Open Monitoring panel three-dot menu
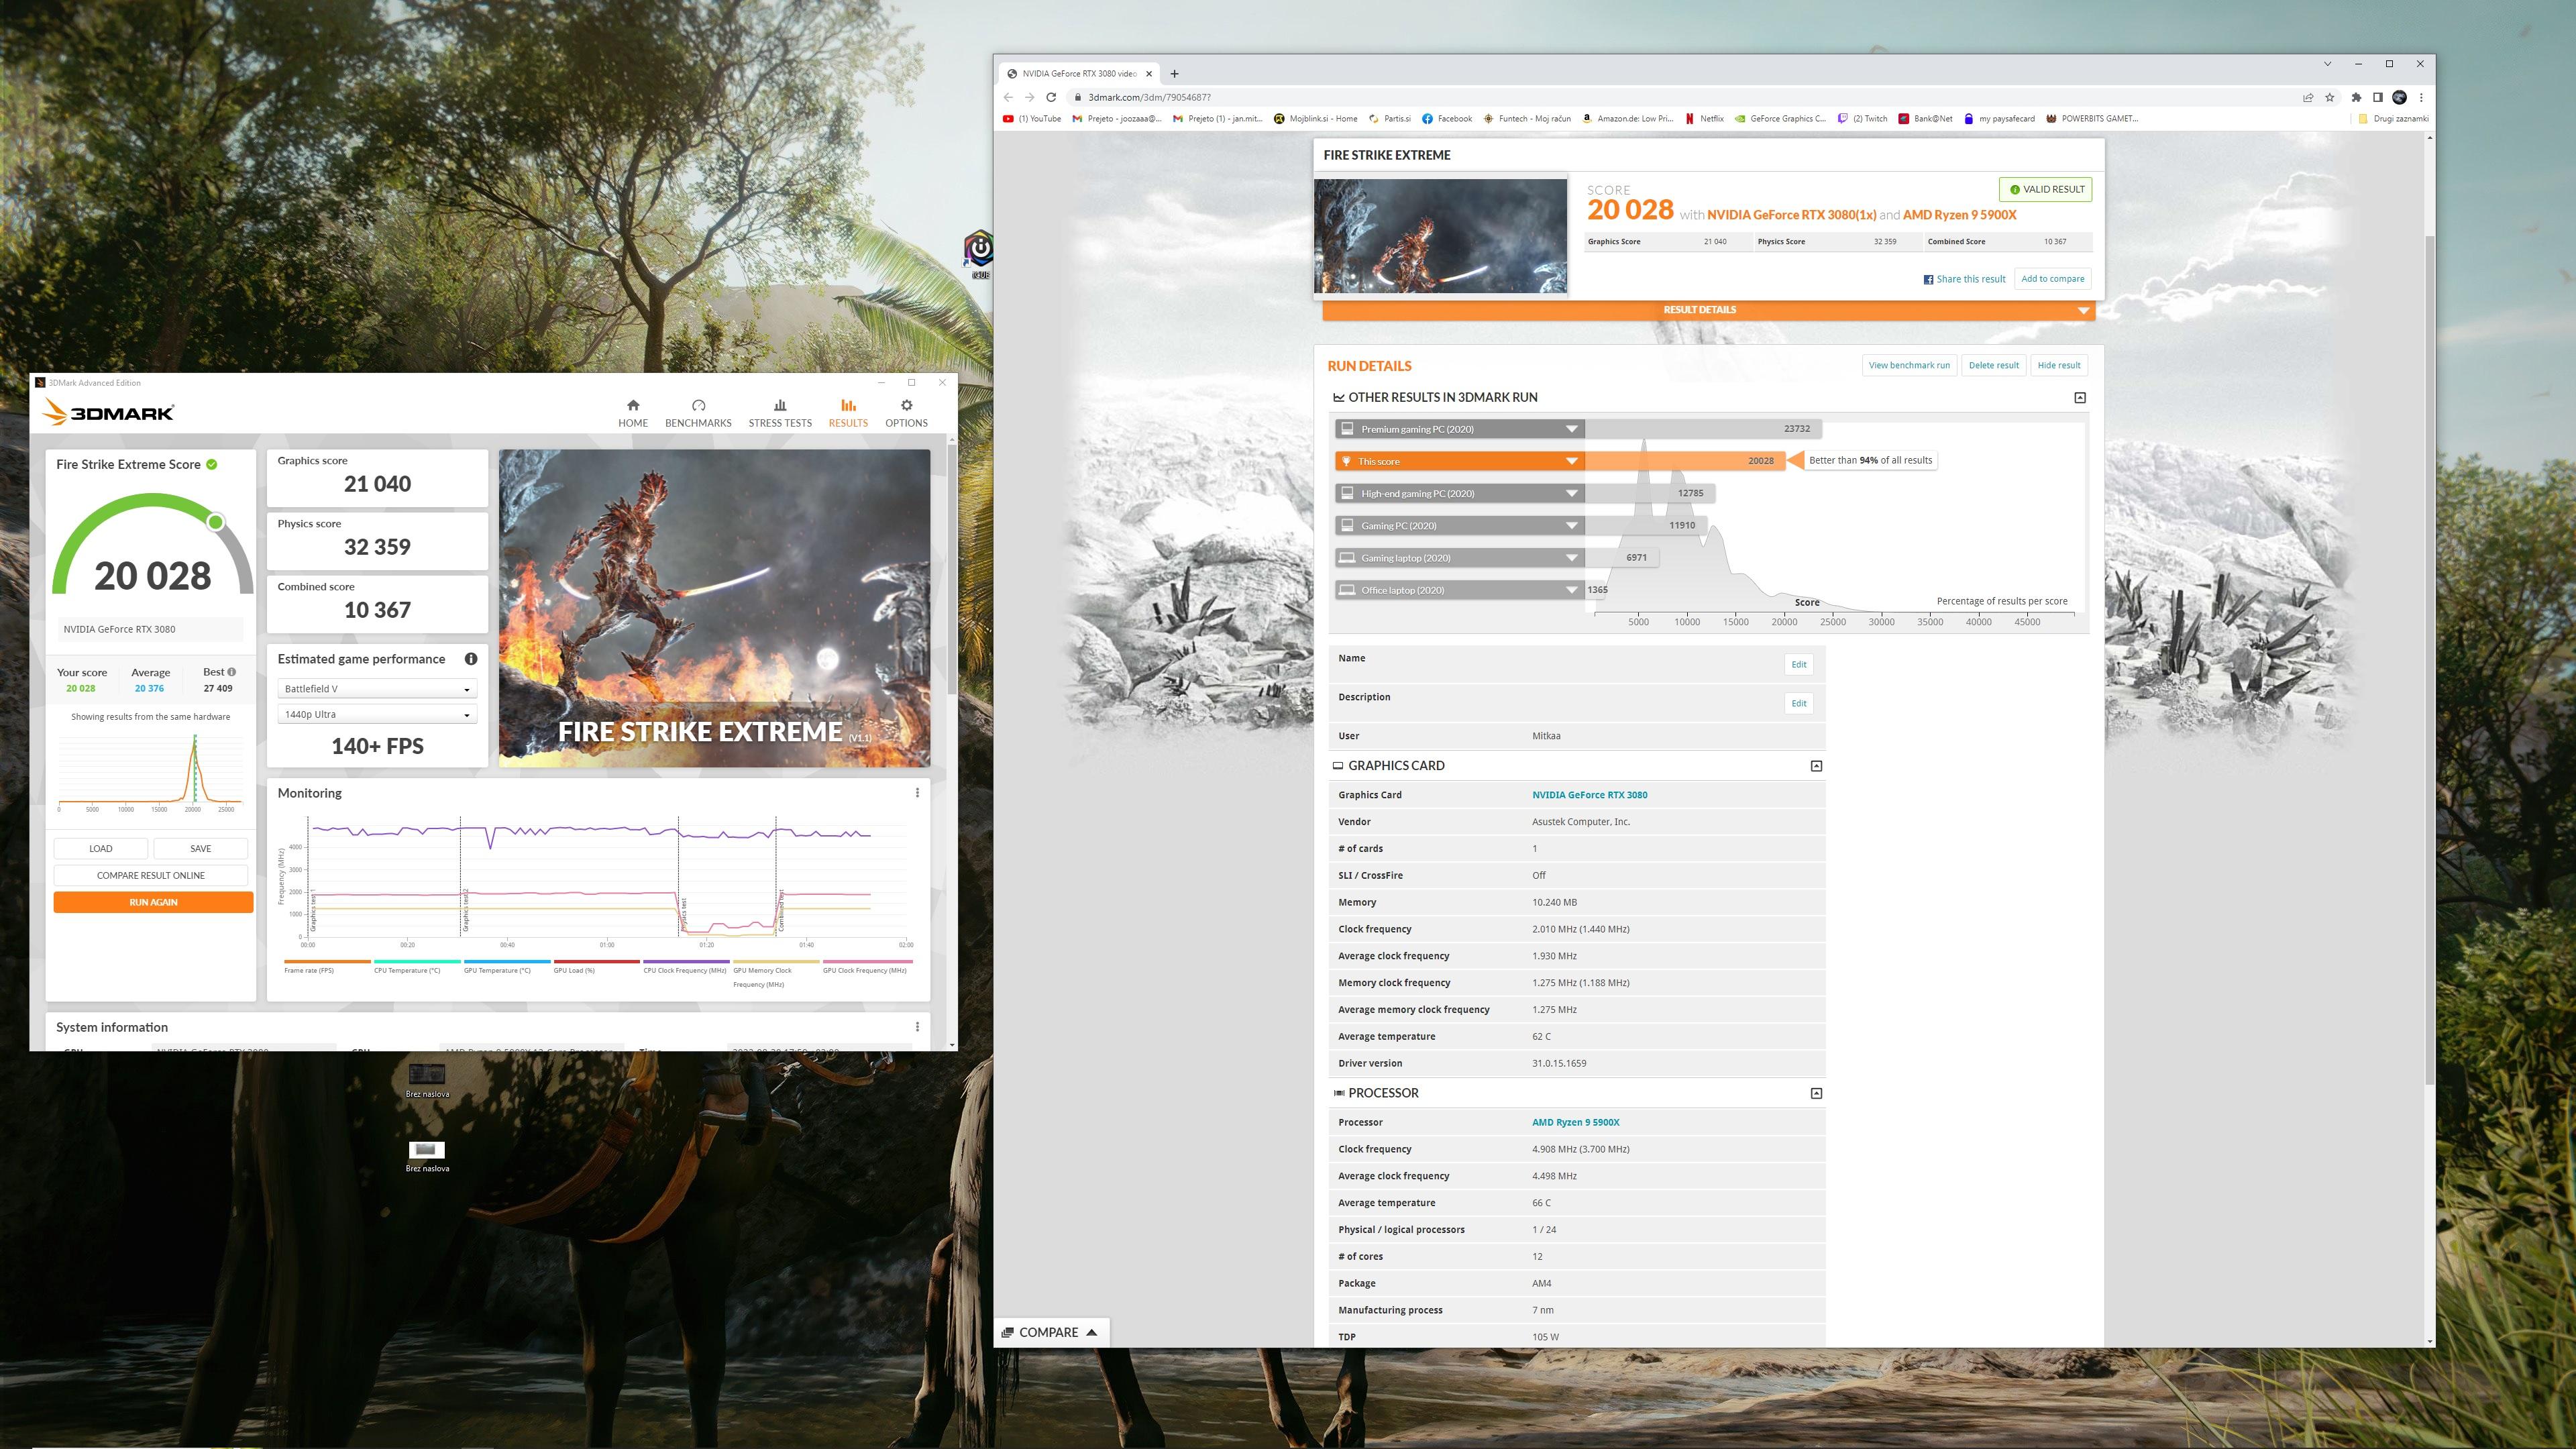Viewport: 2576px width, 1449px height. coord(917,793)
